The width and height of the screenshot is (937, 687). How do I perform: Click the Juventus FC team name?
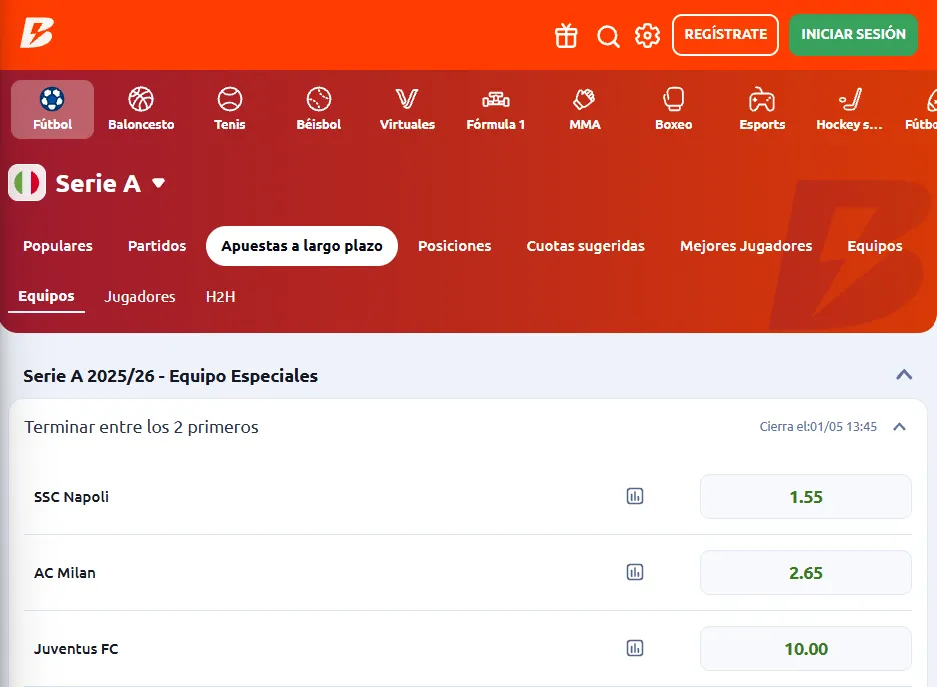click(76, 649)
